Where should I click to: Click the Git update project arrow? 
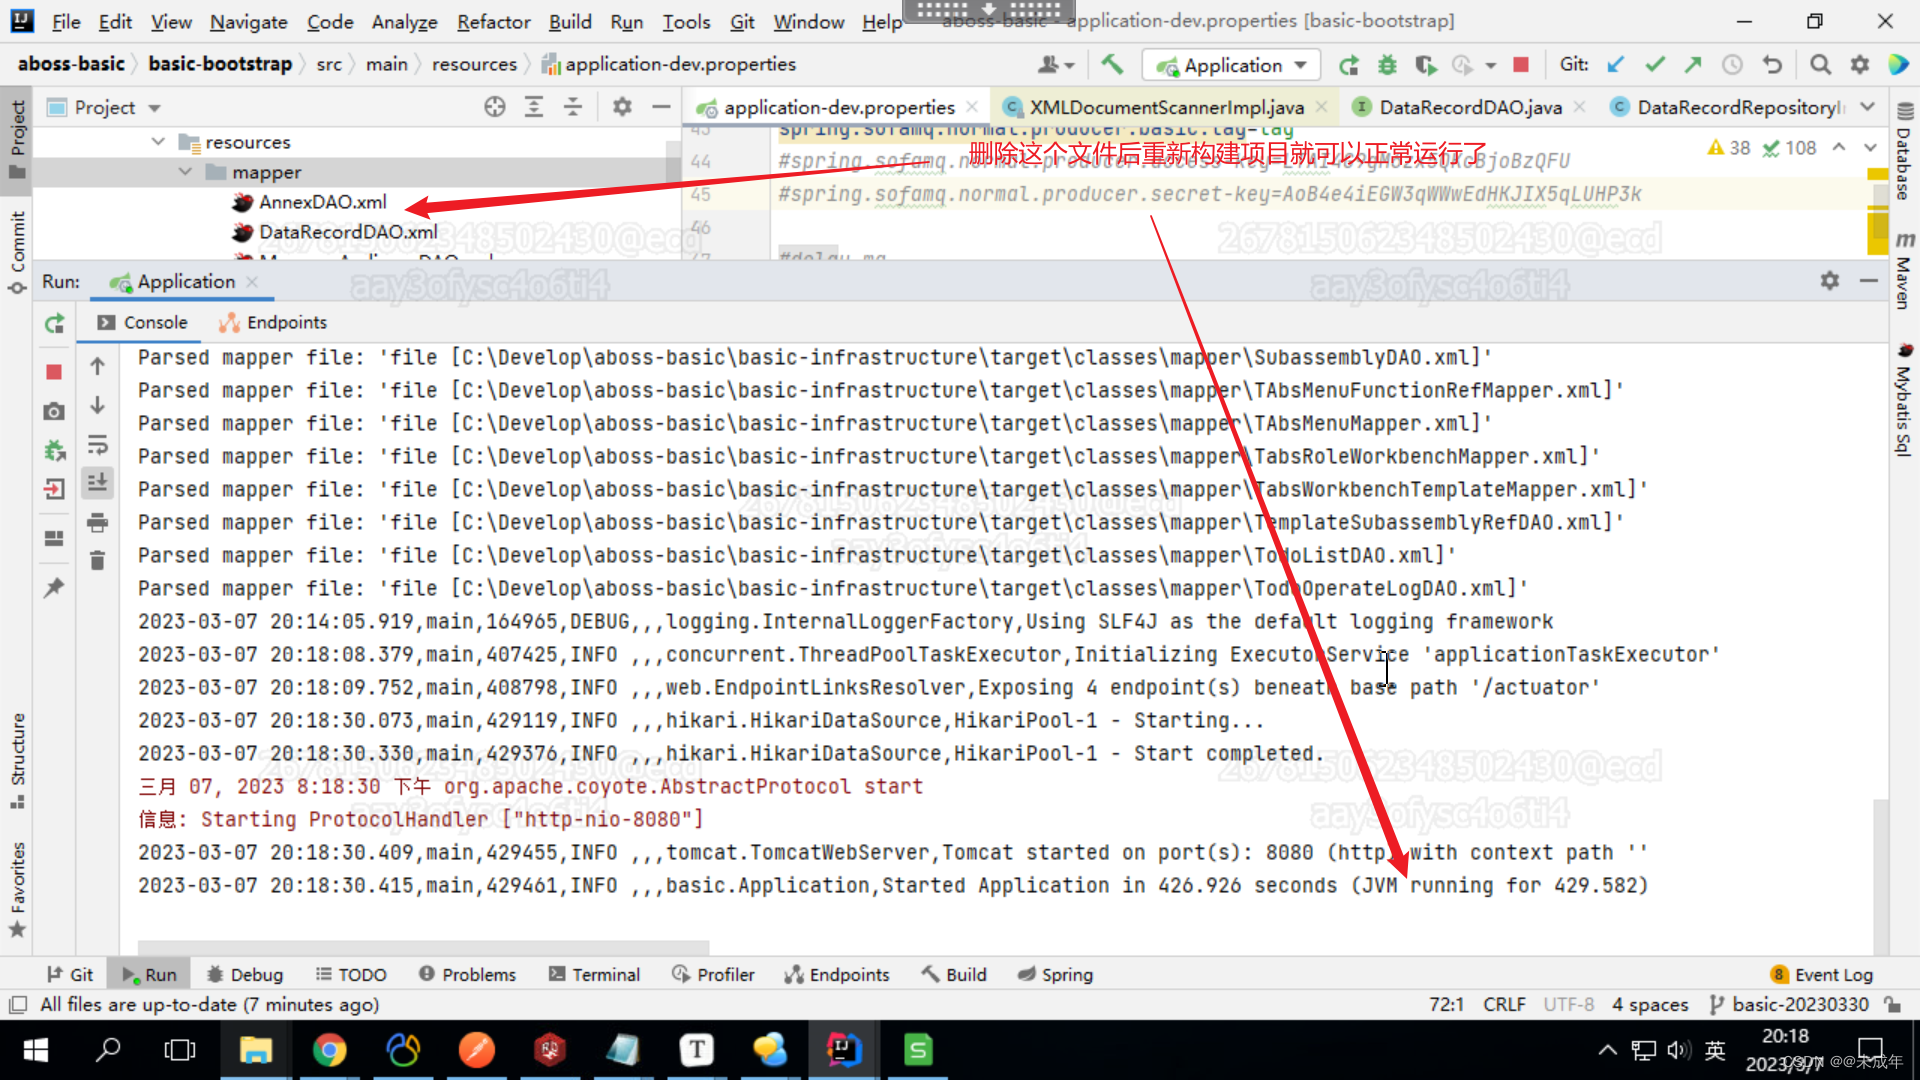point(1615,65)
